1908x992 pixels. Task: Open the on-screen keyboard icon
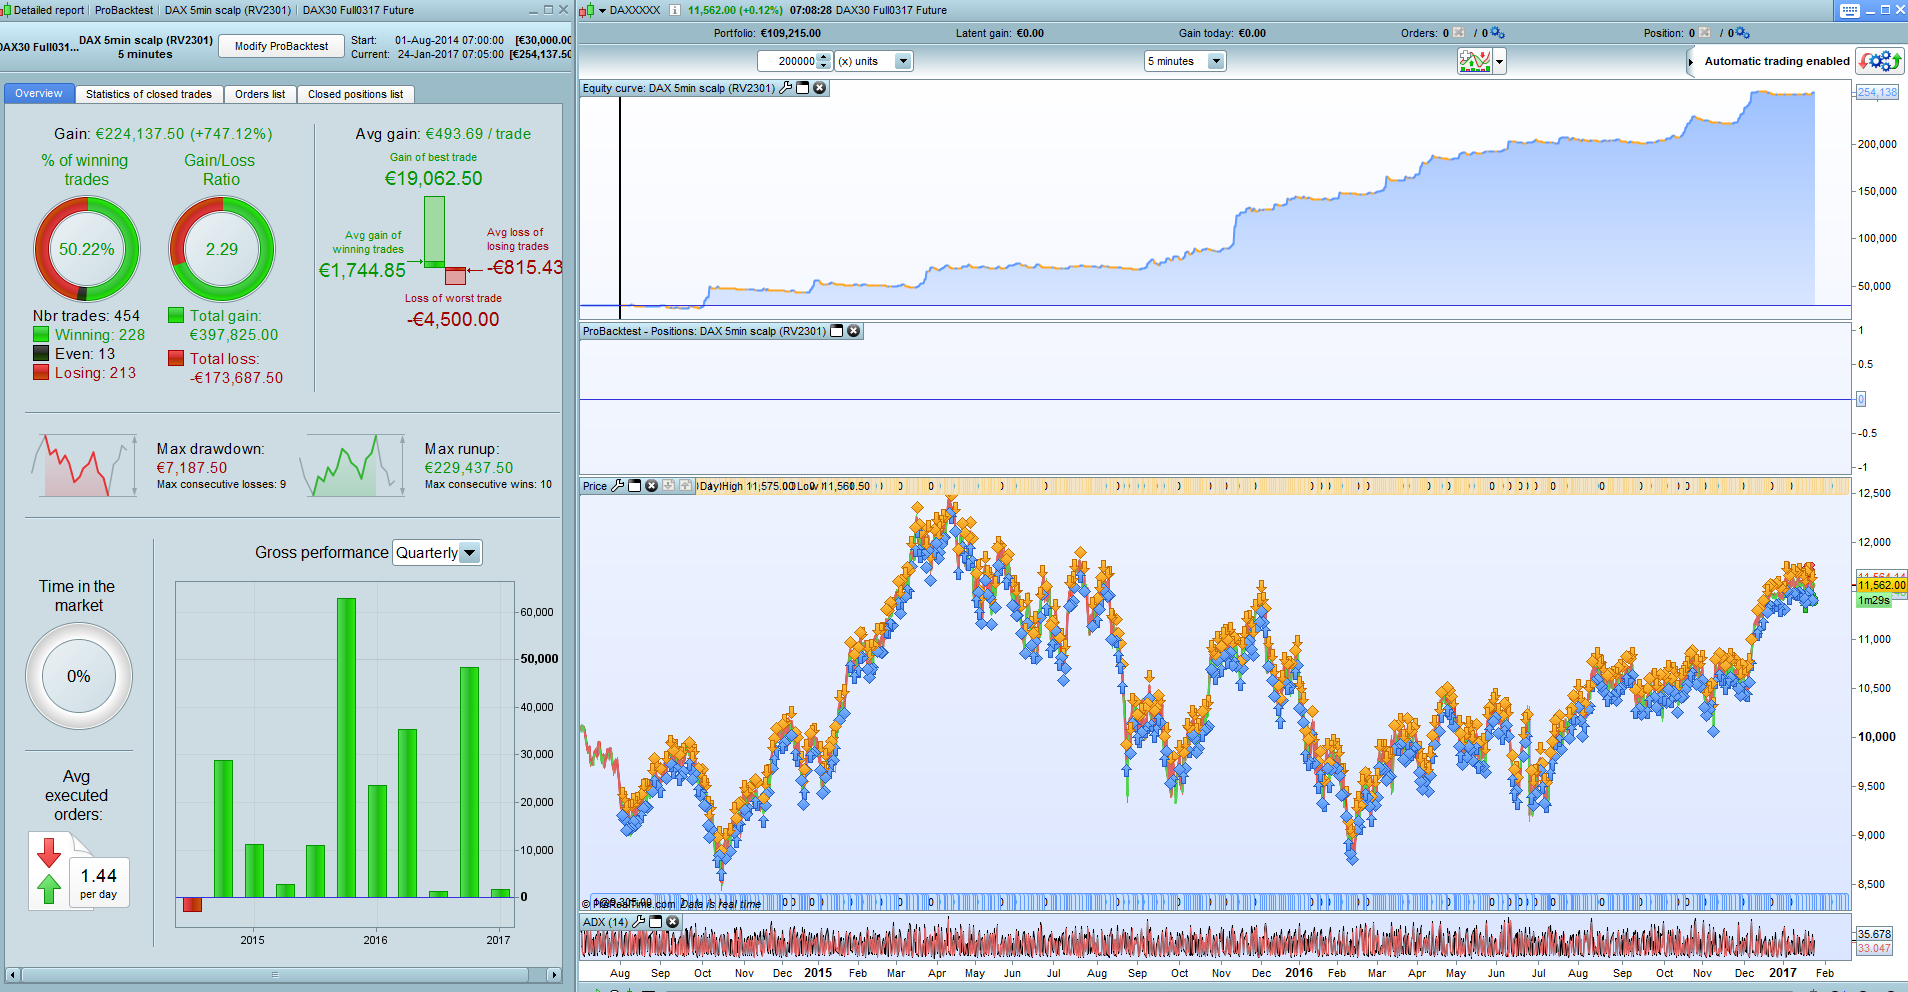click(1849, 10)
